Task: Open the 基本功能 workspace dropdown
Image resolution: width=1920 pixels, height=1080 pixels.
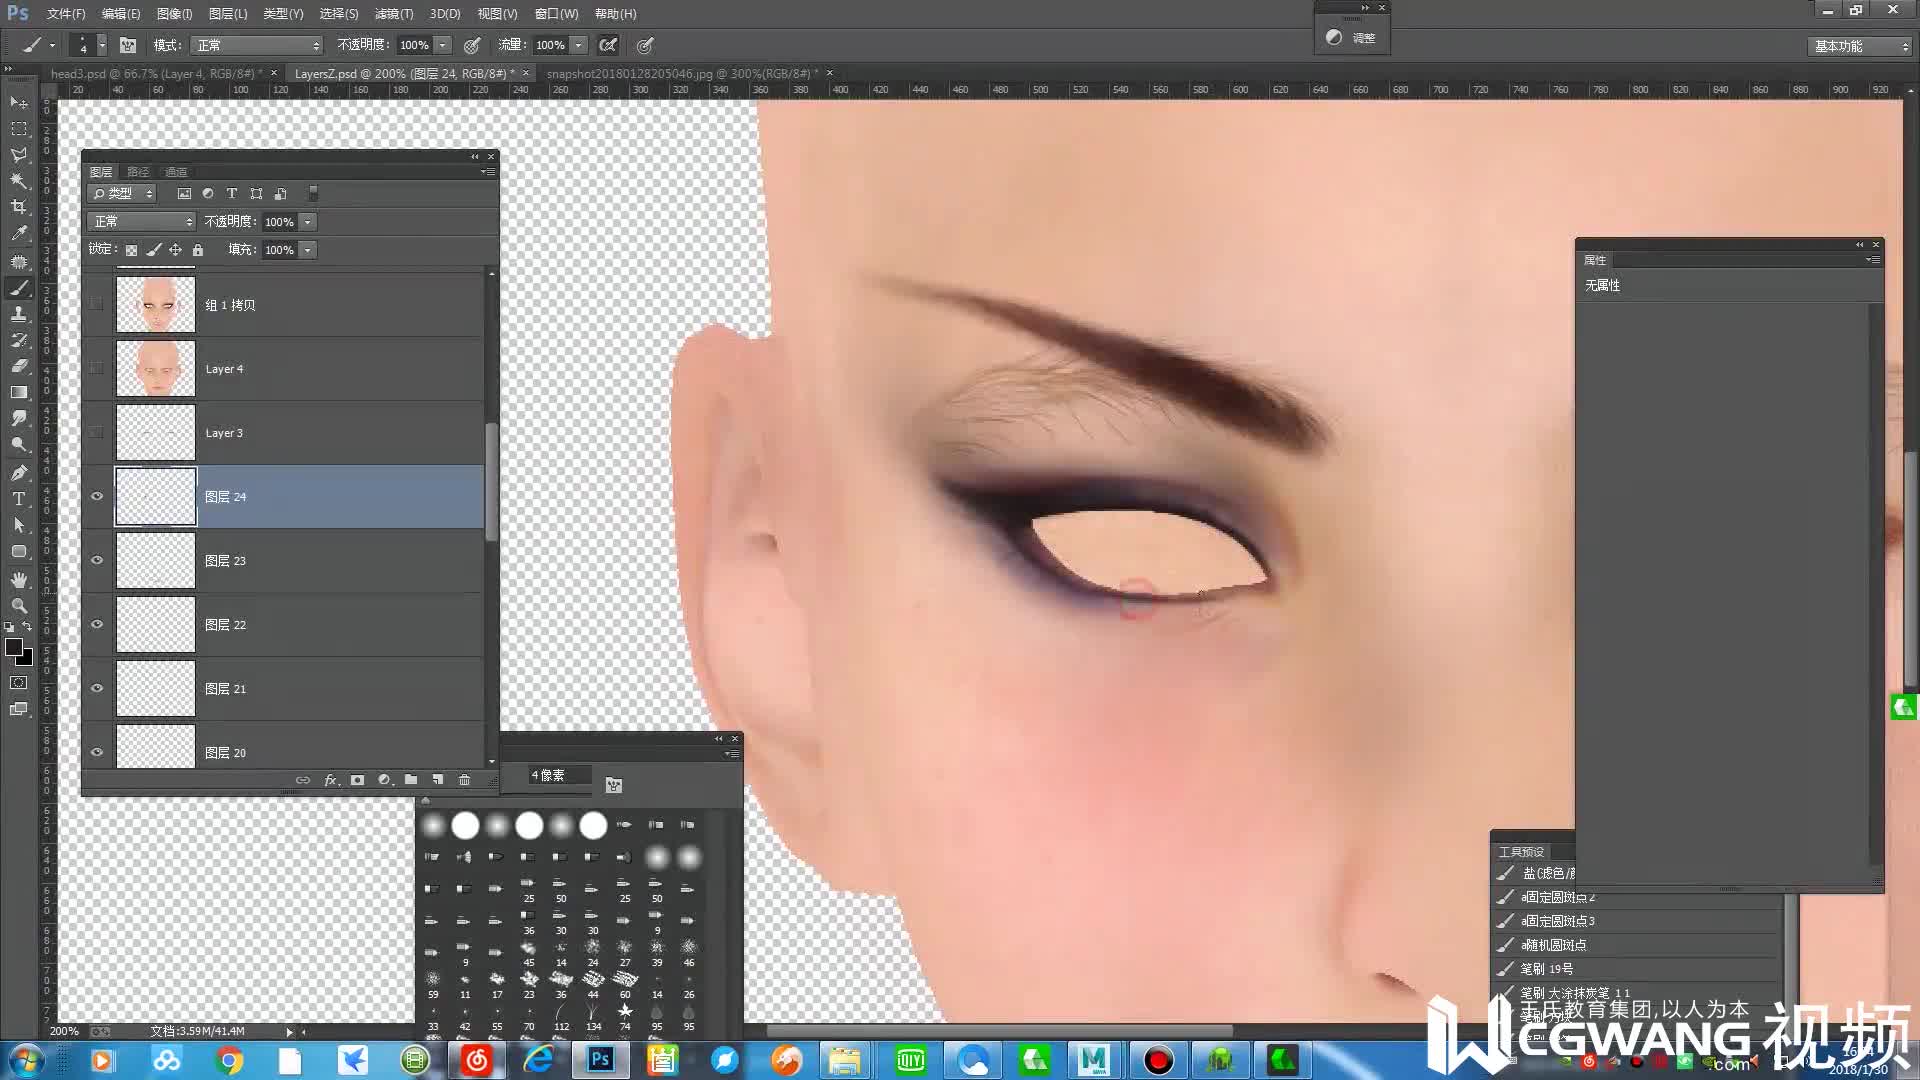Action: pyautogui.click(x=1861, y=46)
